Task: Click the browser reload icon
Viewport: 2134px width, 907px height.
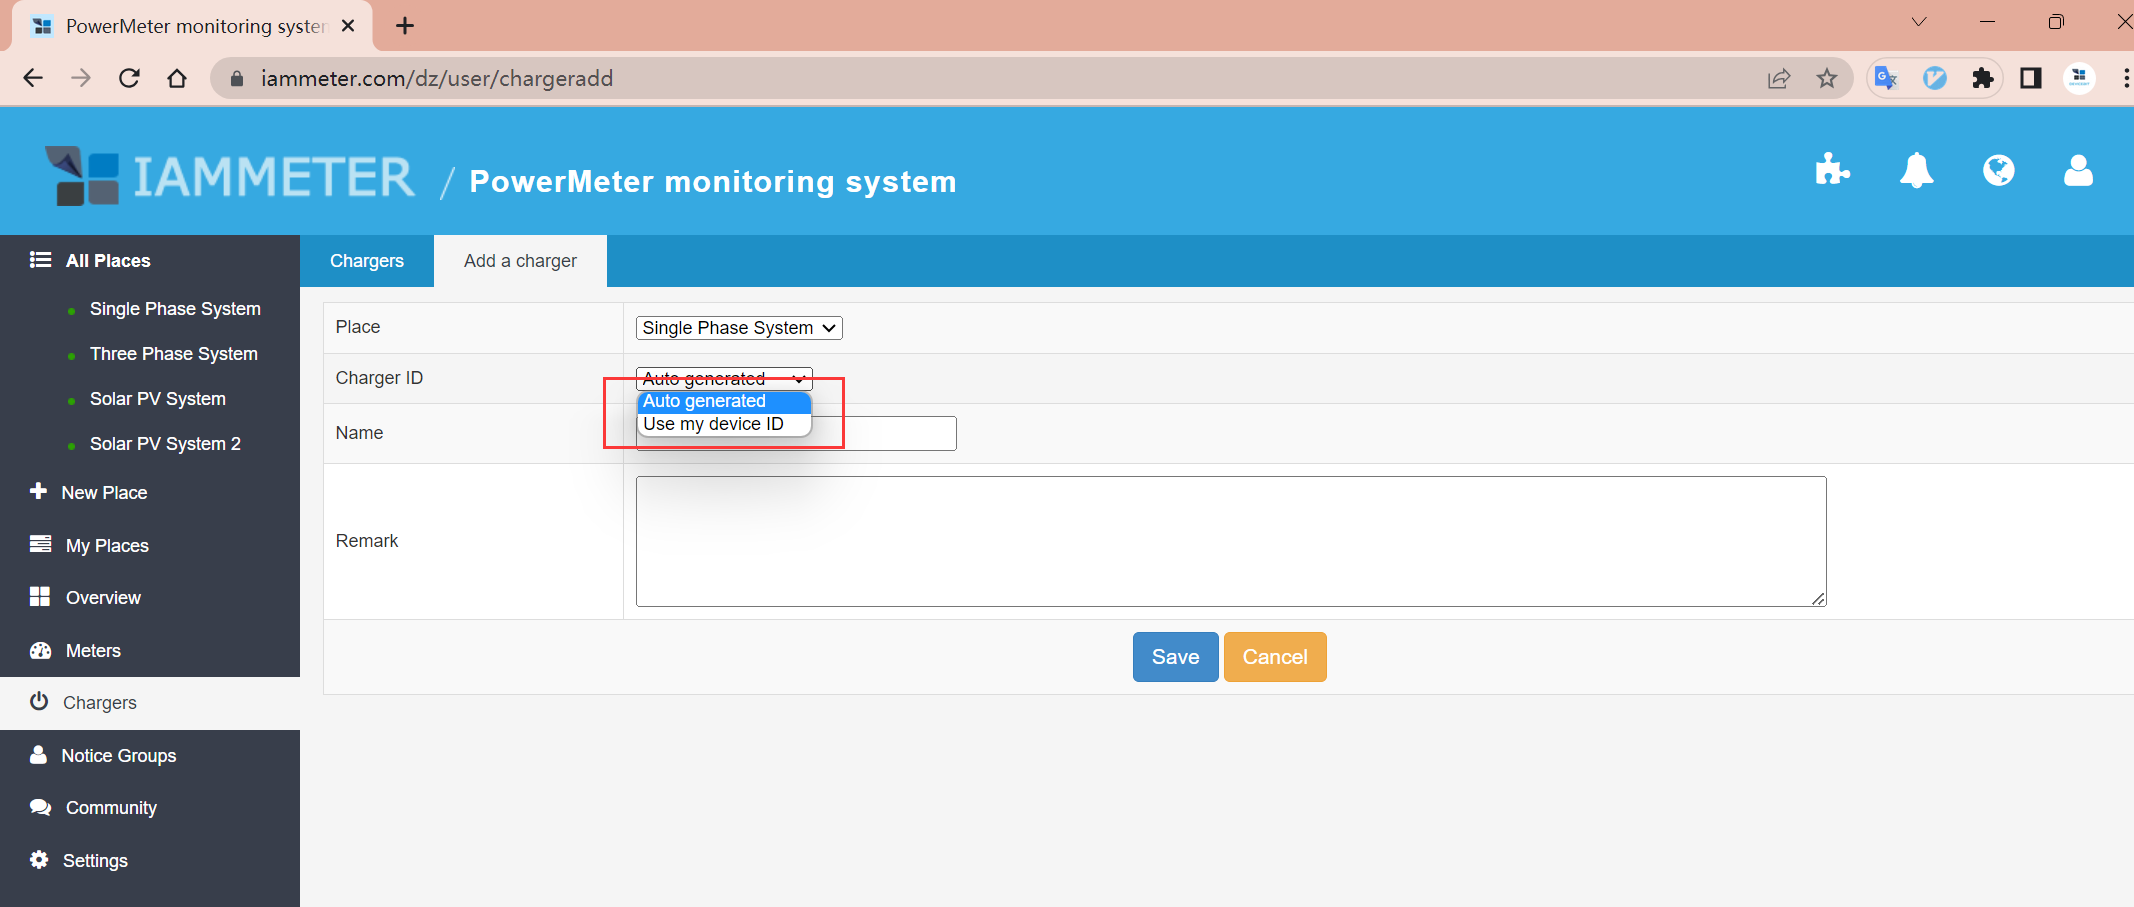Action: [x=129, y=78]
